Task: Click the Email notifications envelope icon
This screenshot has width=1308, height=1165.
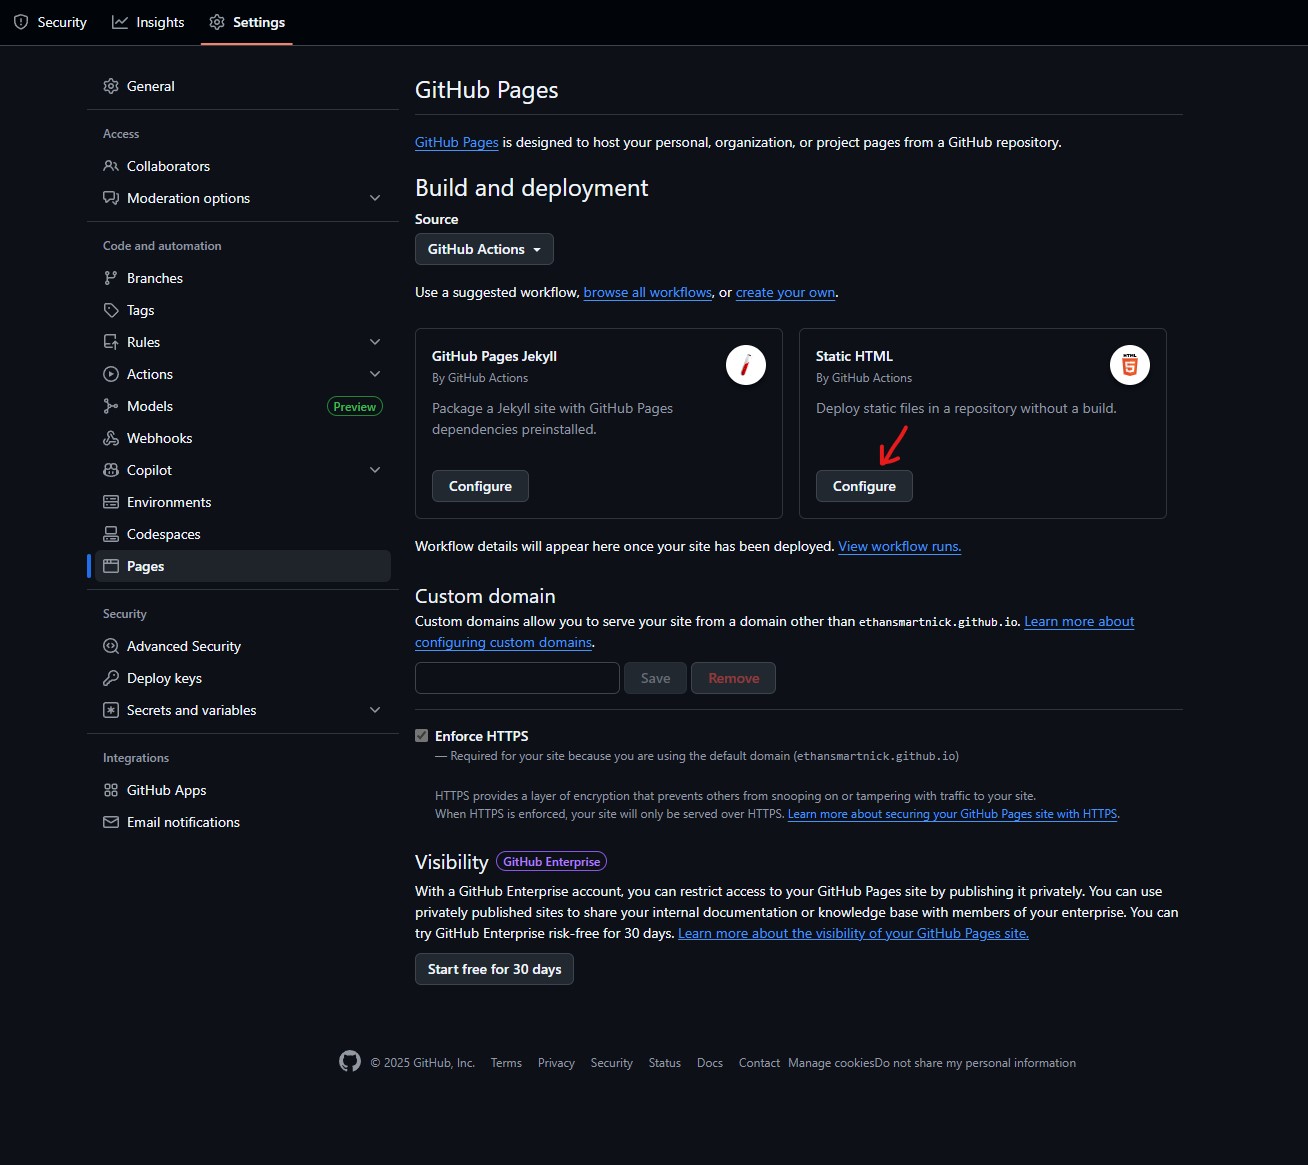Action: pos(111,822)
